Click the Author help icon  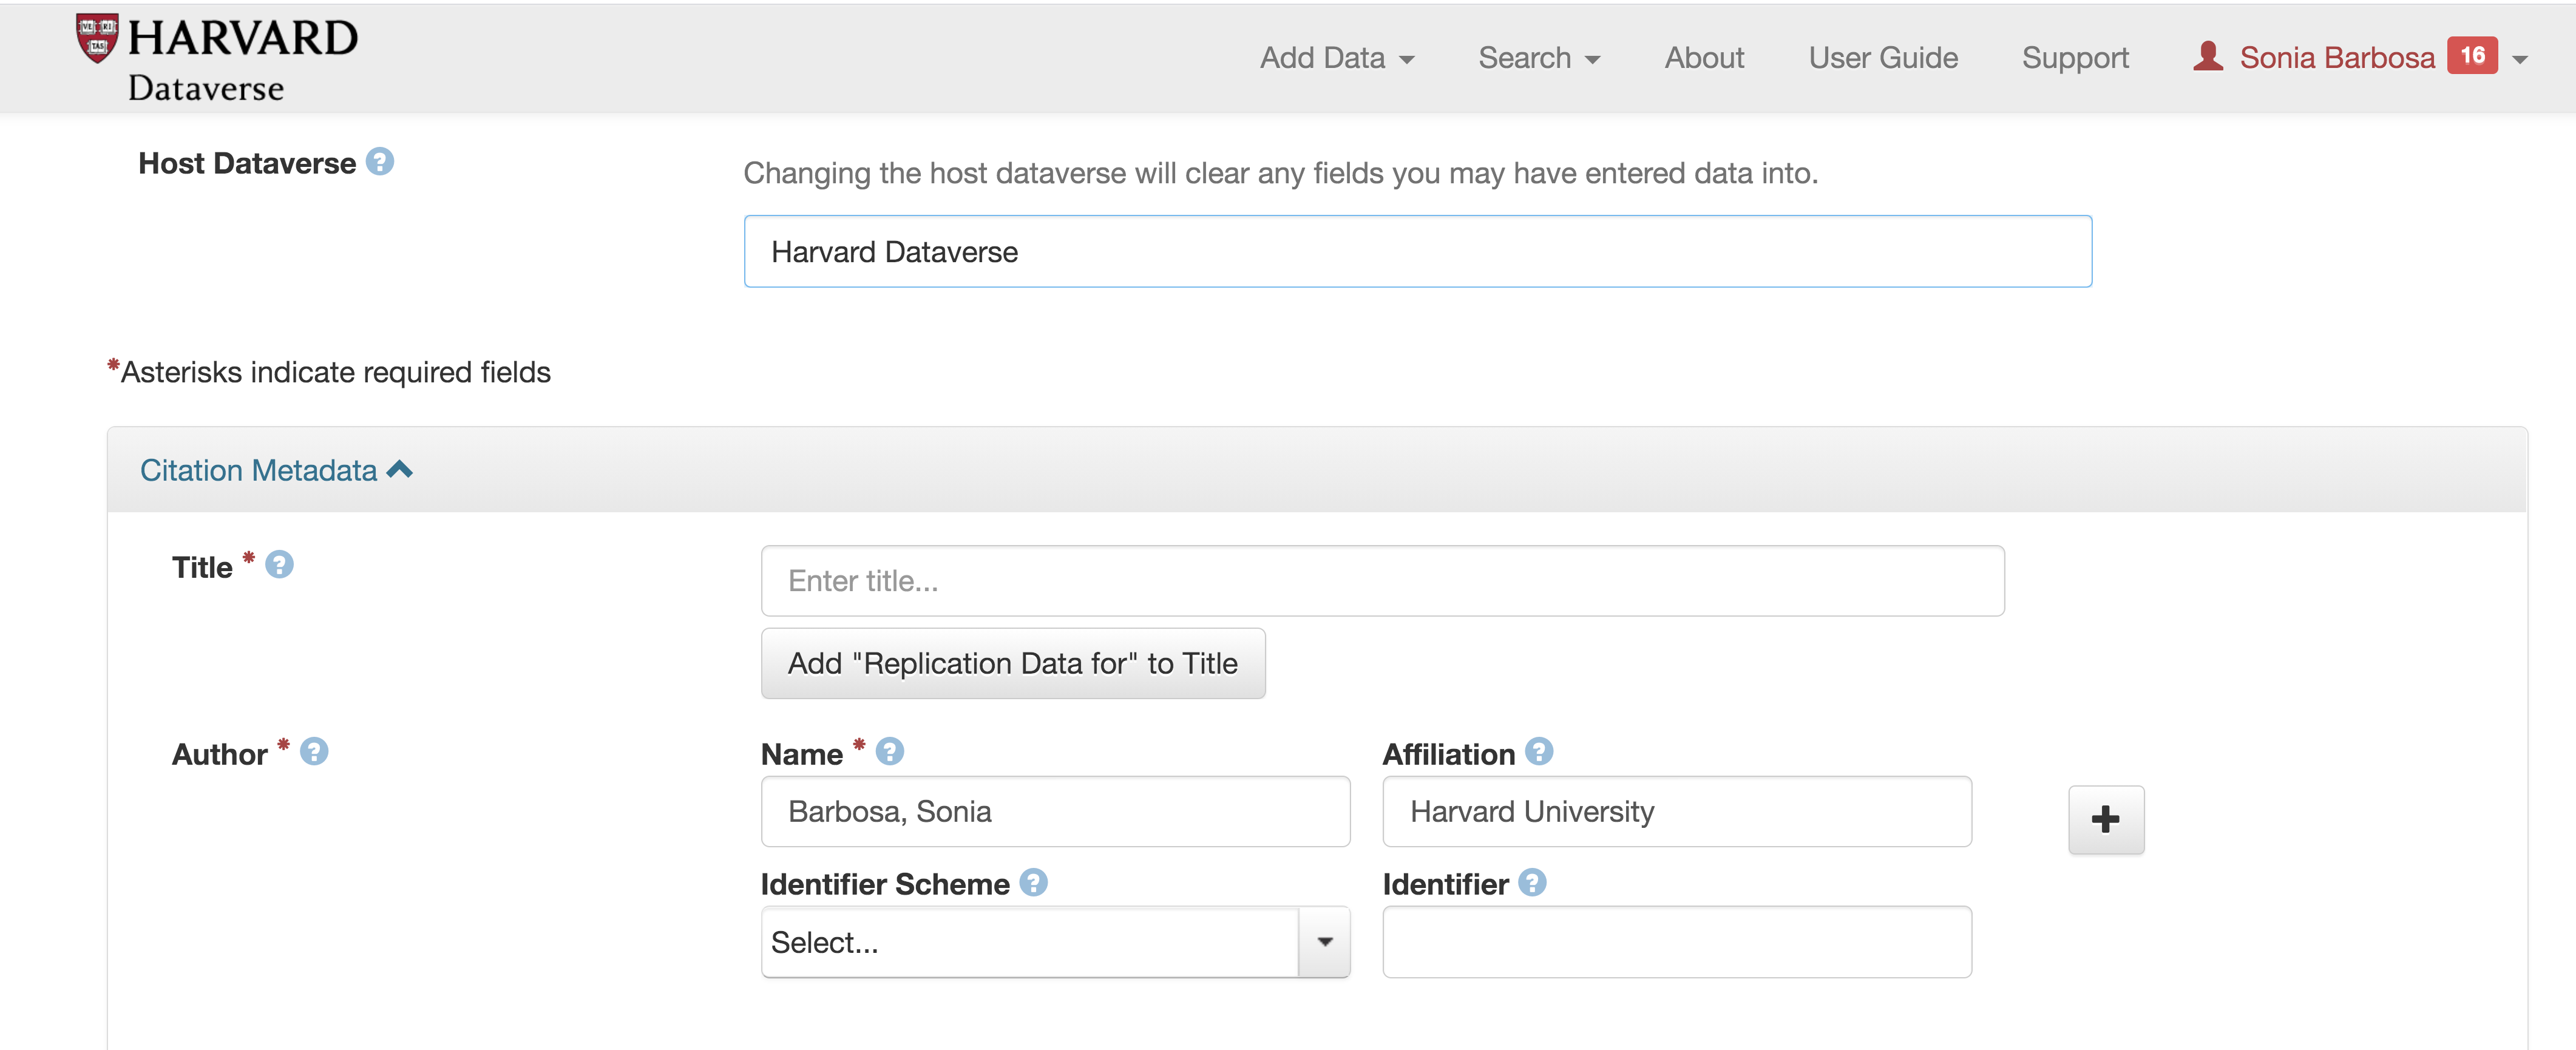pos(314,752)
